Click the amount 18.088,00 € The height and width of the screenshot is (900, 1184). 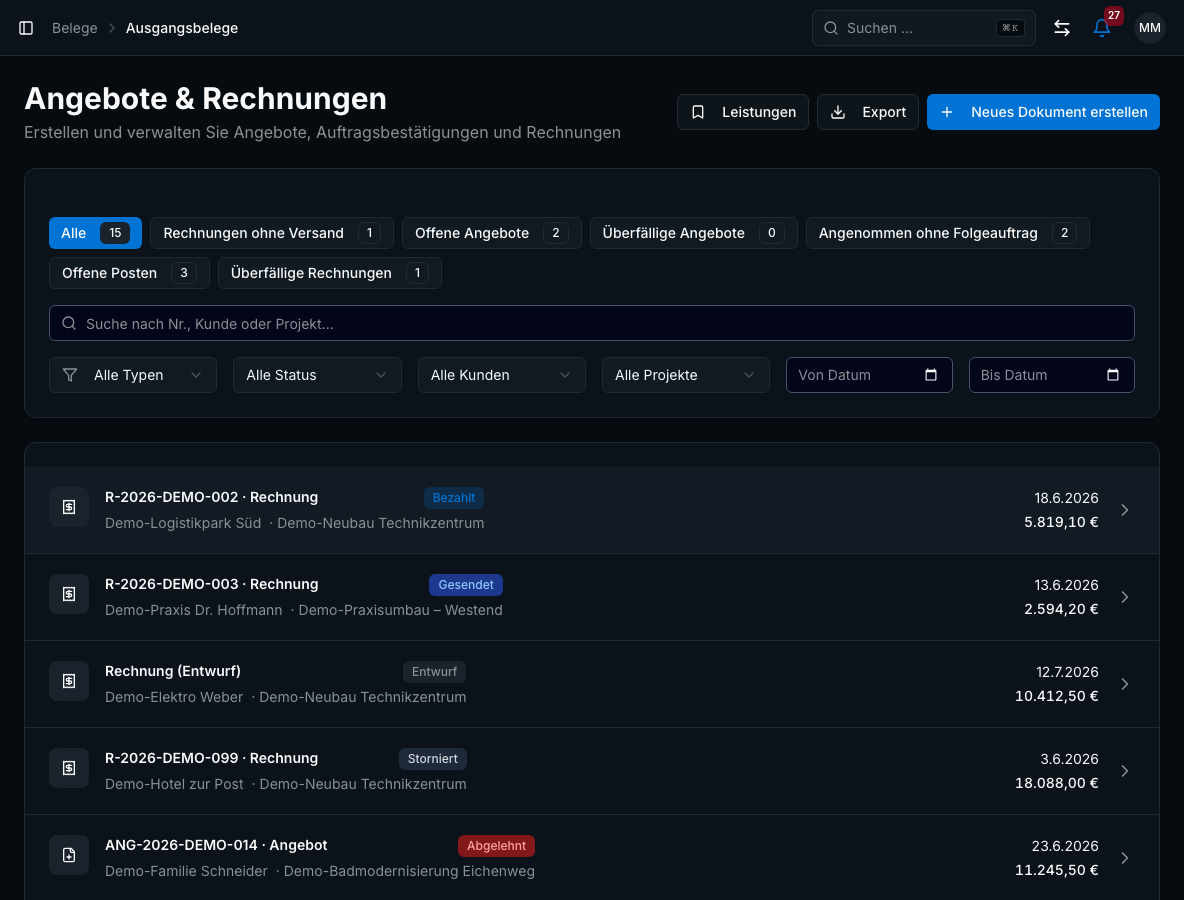(x=1056, y=782)
